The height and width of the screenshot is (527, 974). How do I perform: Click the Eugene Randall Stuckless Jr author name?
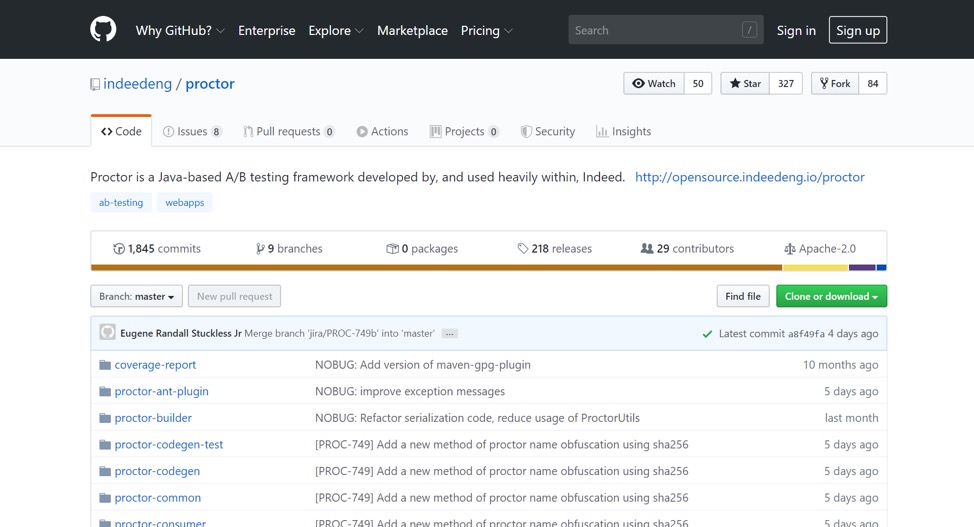181,334
